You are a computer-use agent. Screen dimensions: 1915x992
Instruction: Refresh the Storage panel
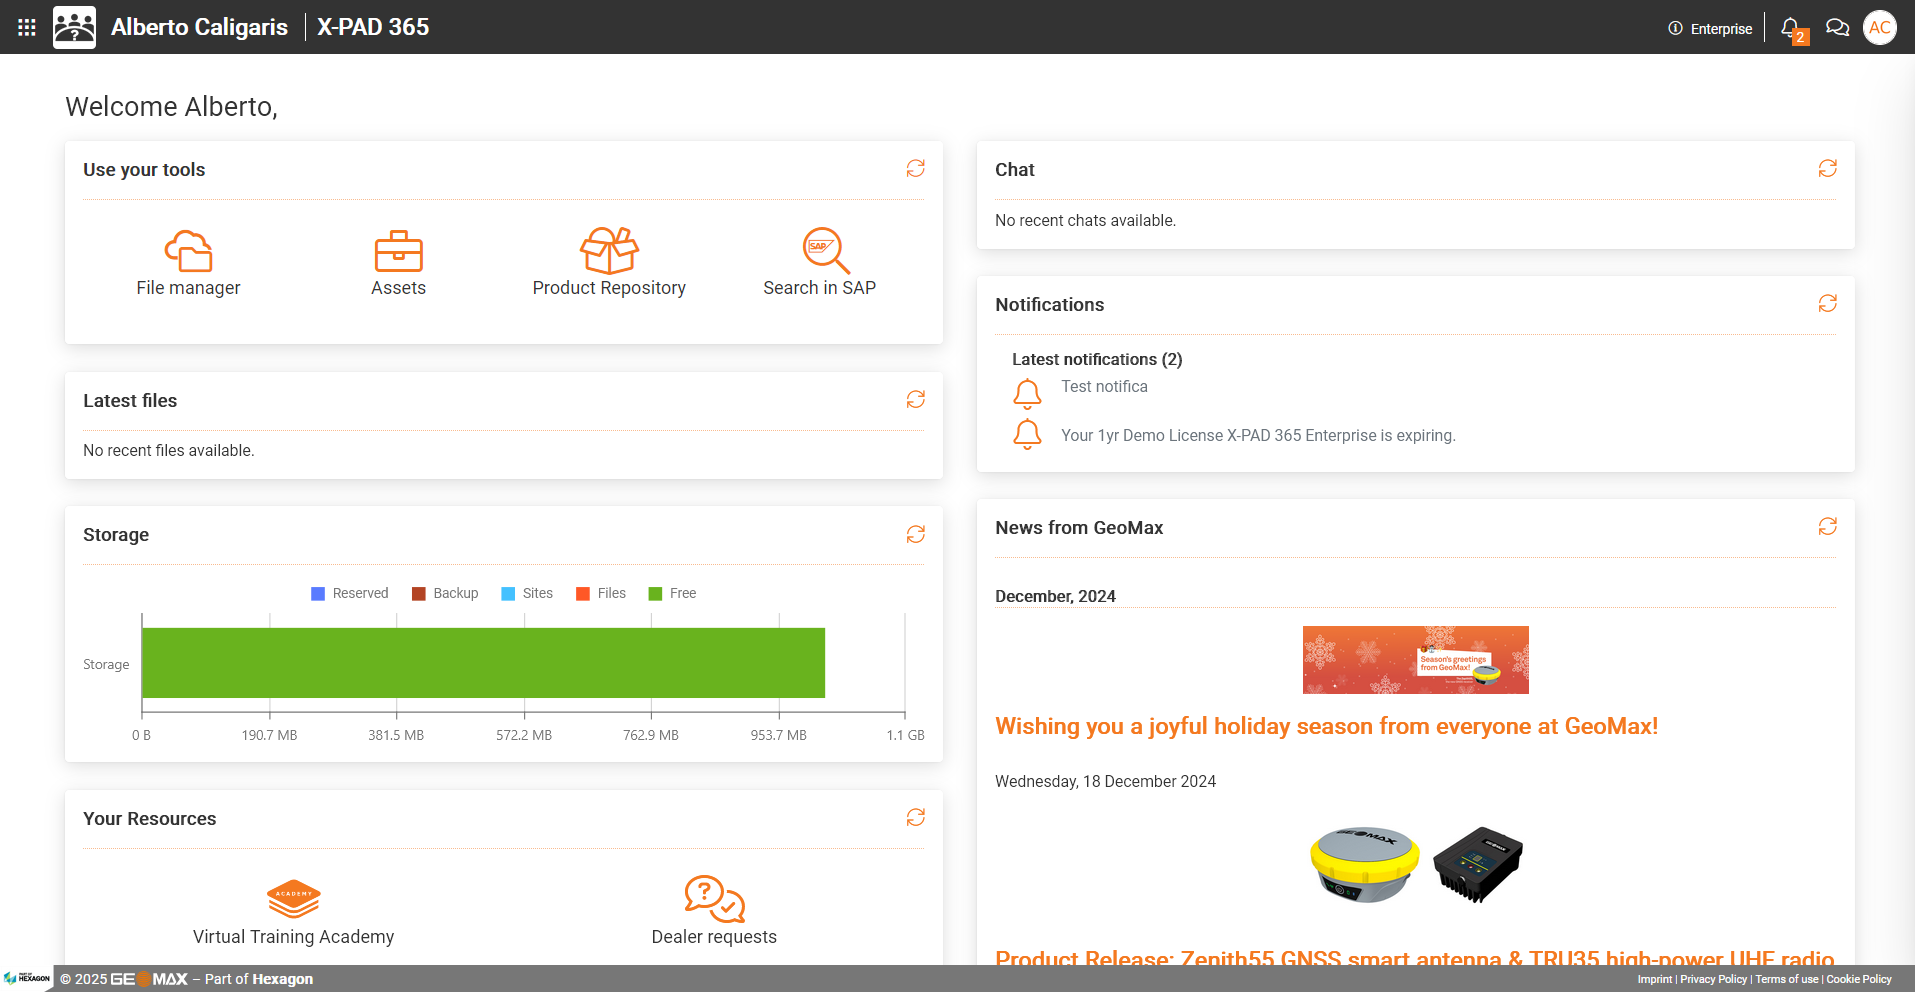915,534
